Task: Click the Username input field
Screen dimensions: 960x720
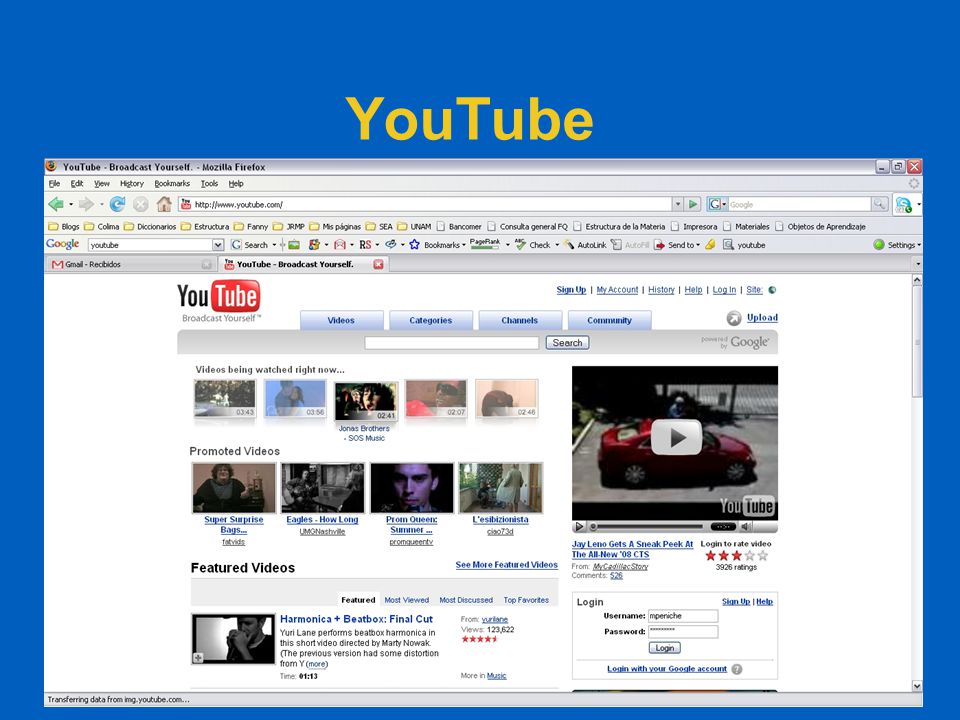Action: tap(683, 616)
